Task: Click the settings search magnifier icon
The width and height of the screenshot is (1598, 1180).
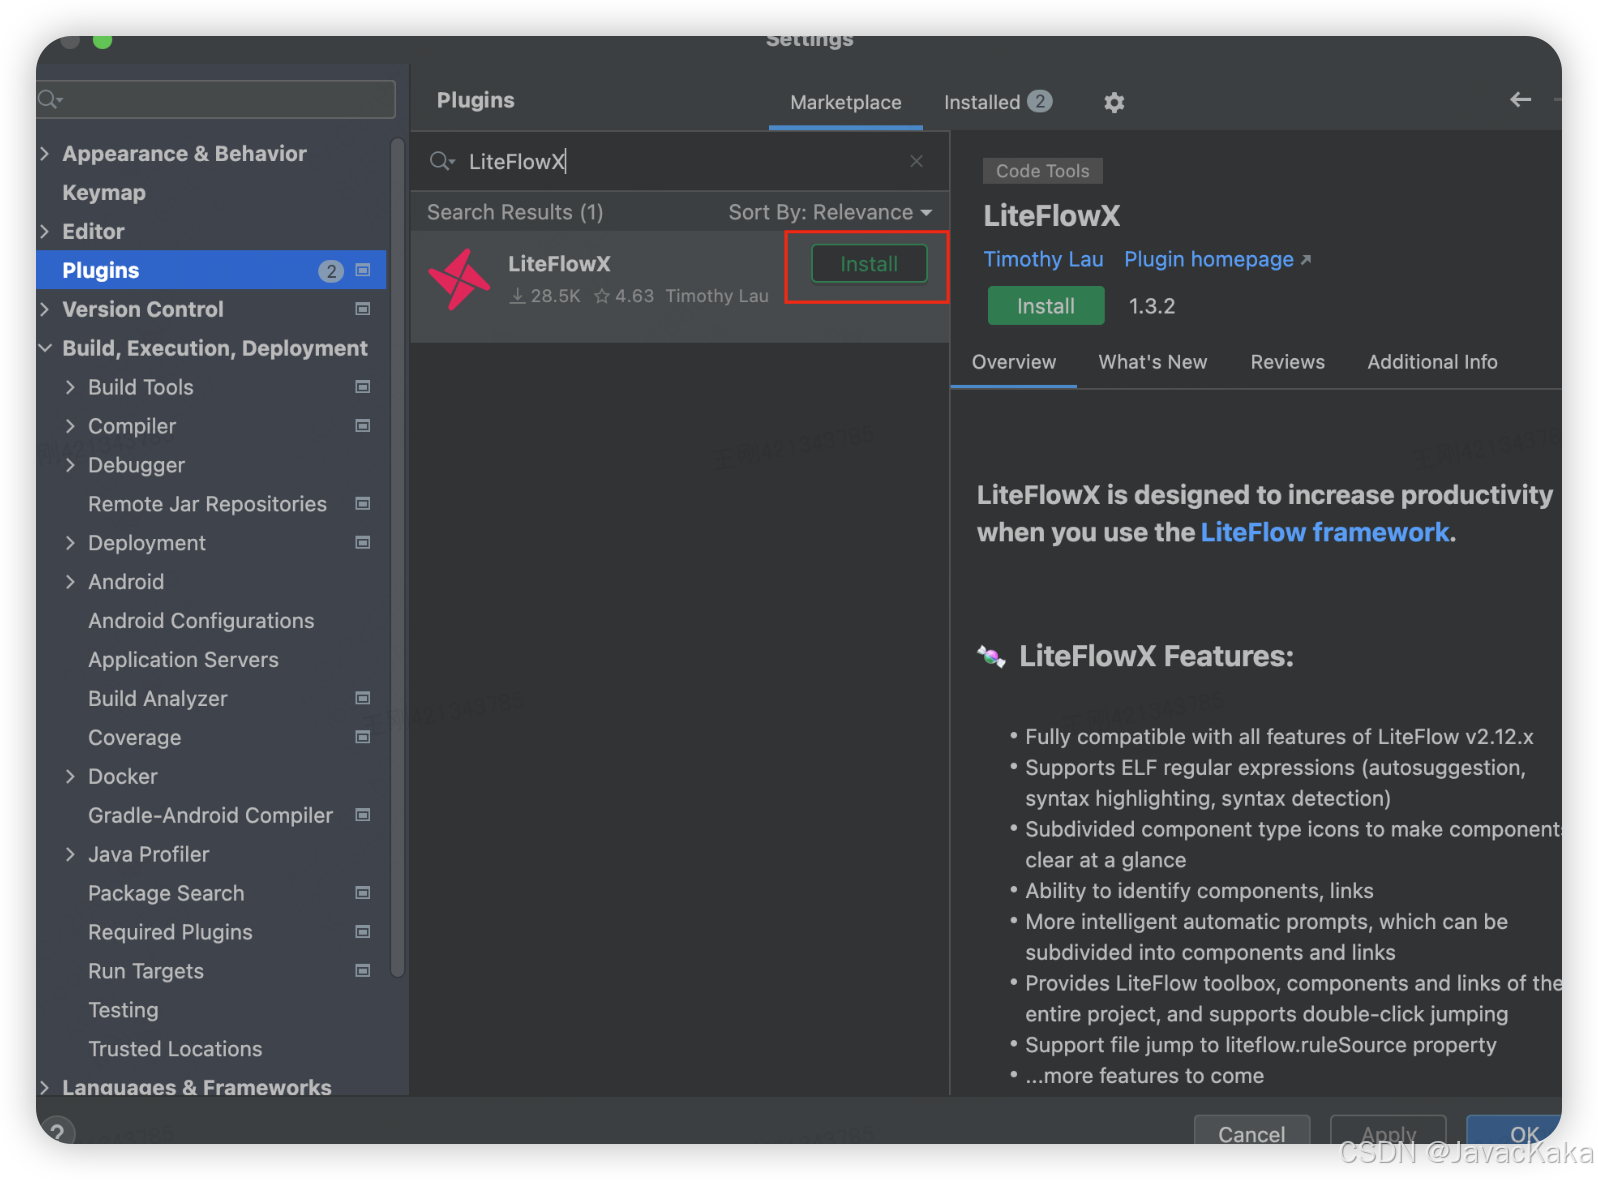Action: pyautogui.click(x=50, y=99)
